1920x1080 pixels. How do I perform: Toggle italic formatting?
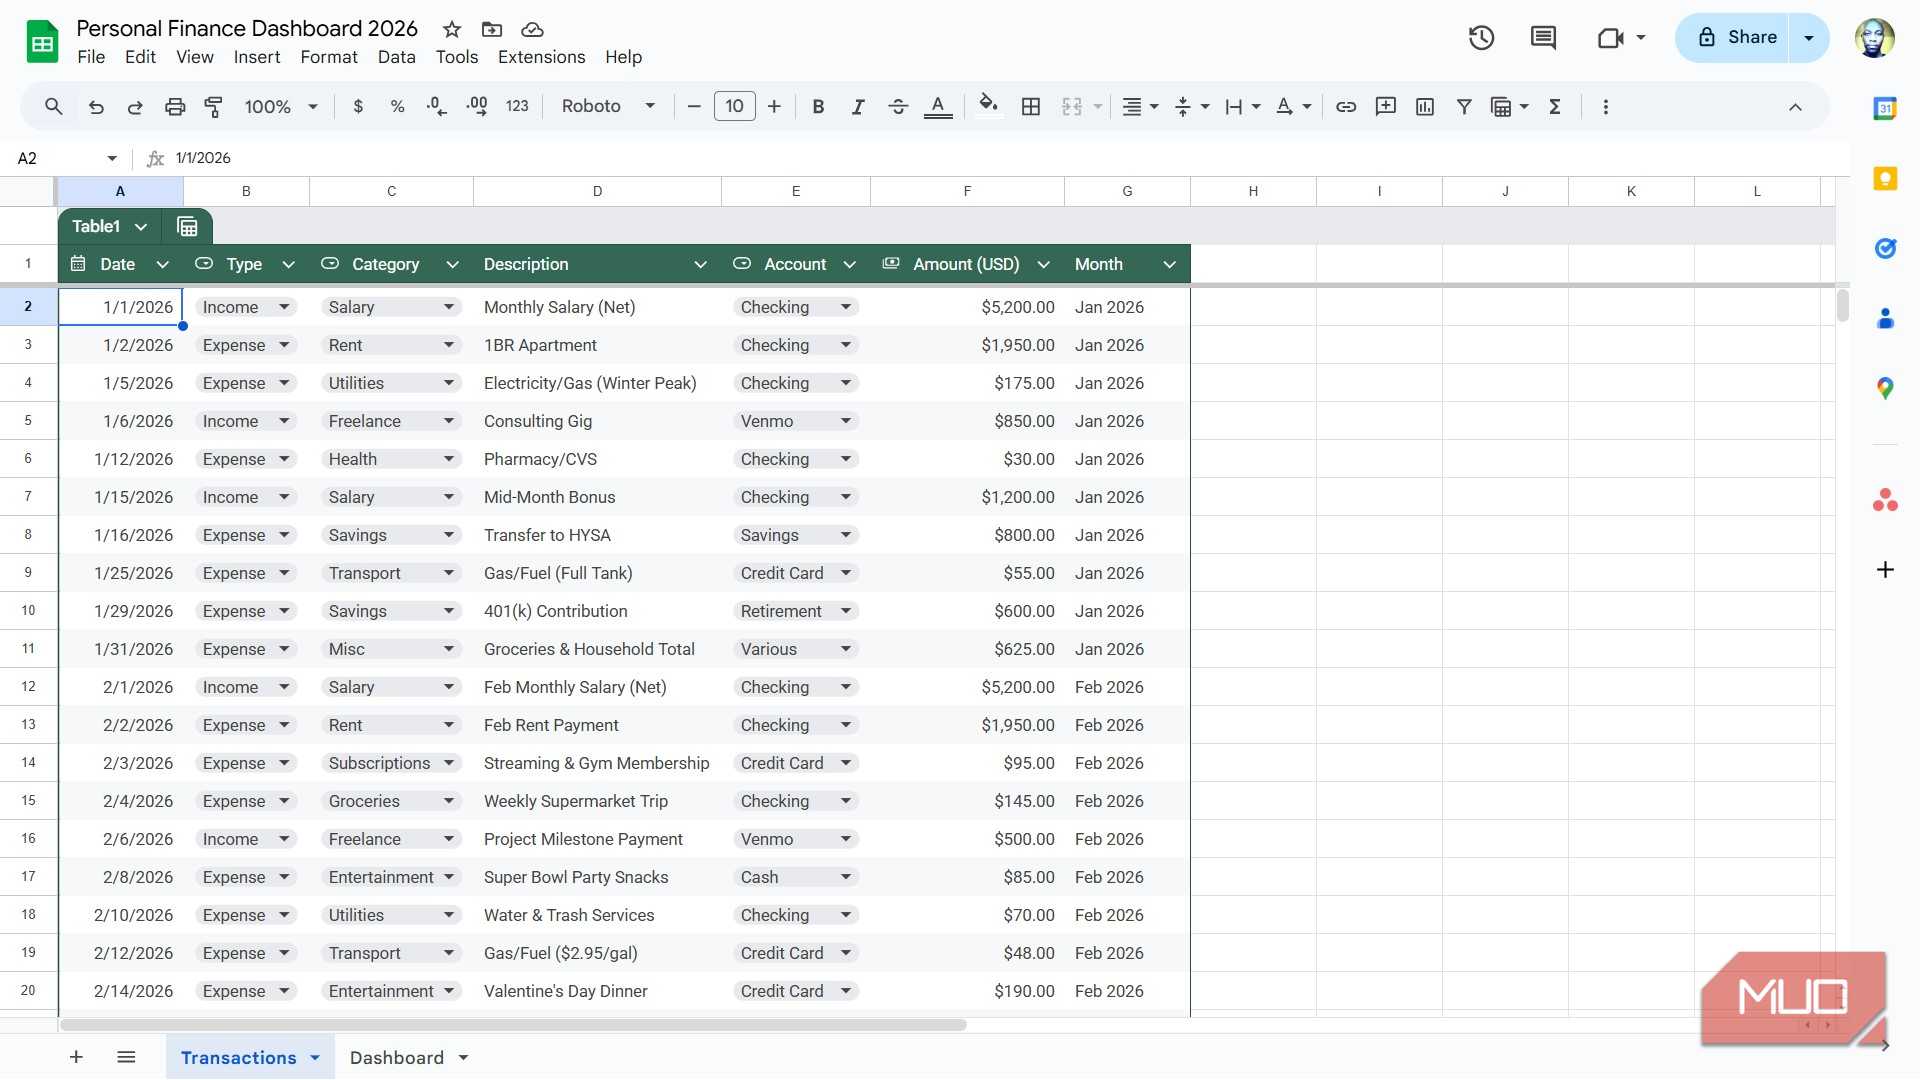click(x=857, y=106)
